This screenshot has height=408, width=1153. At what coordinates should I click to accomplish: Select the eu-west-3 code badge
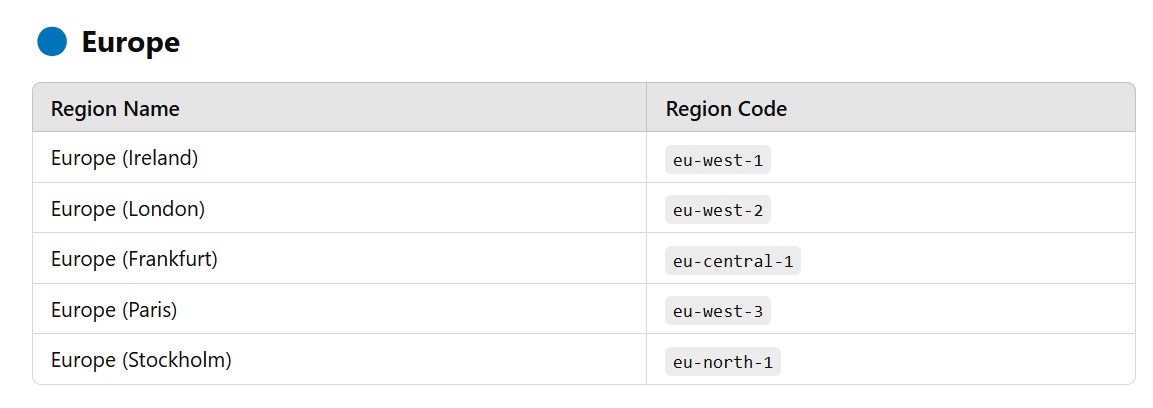coord(718,311)
